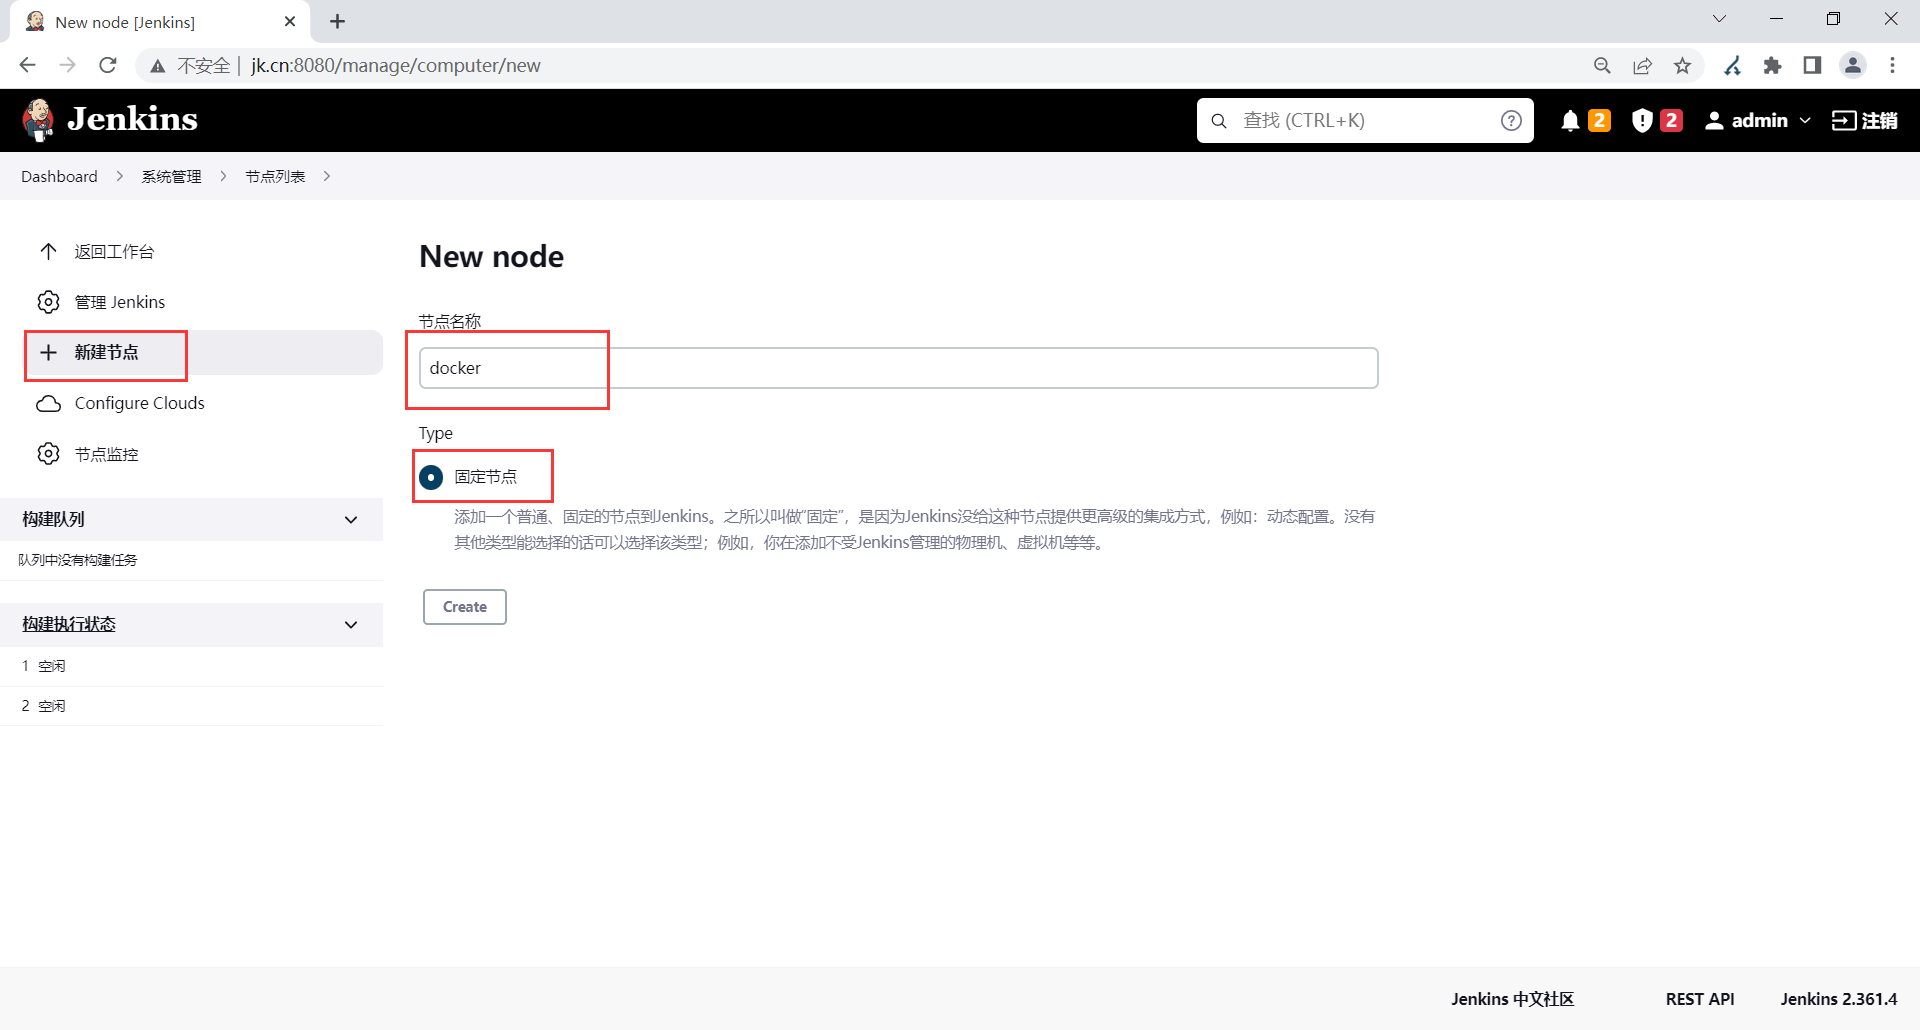Collapse the 构建执行状态 panel chevron
Screen dimensions: 1920x1030
(351, 625)
